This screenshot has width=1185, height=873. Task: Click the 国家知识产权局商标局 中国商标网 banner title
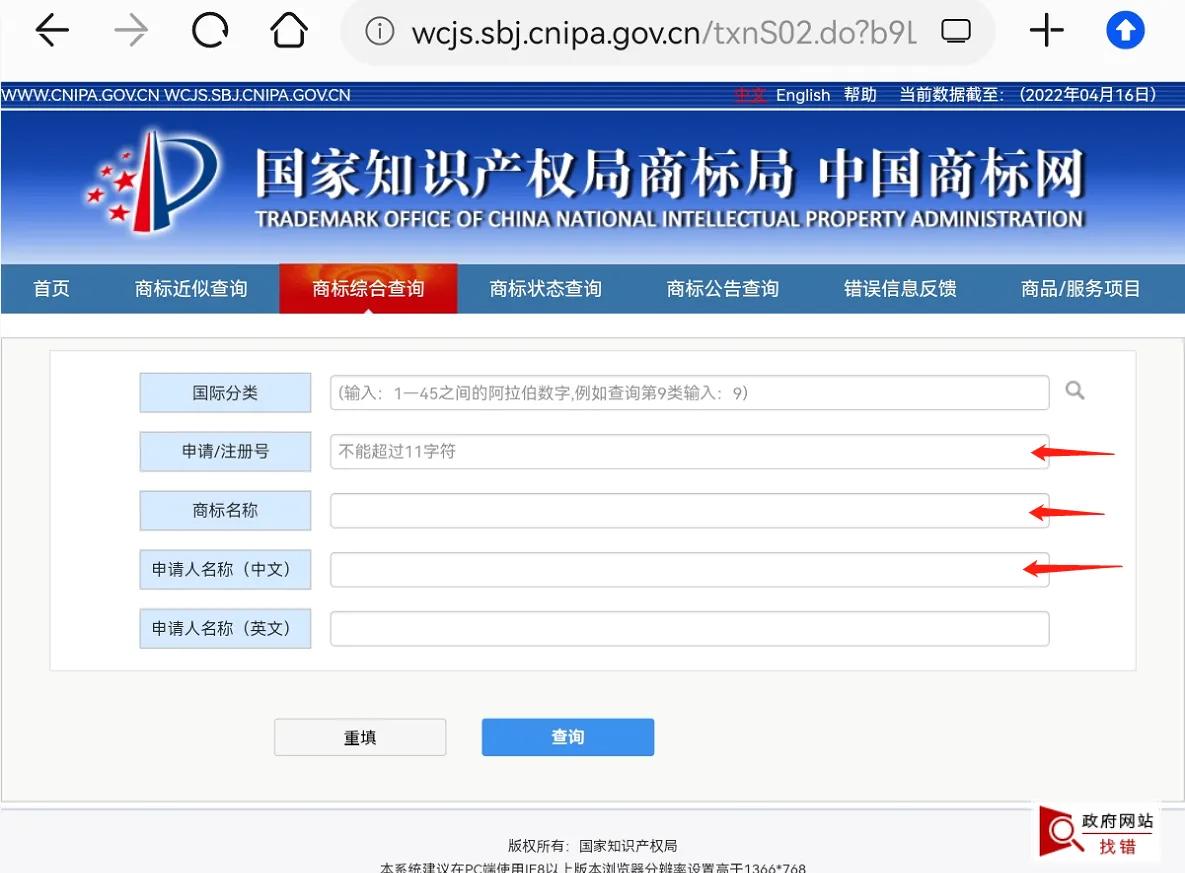[670, 174]
